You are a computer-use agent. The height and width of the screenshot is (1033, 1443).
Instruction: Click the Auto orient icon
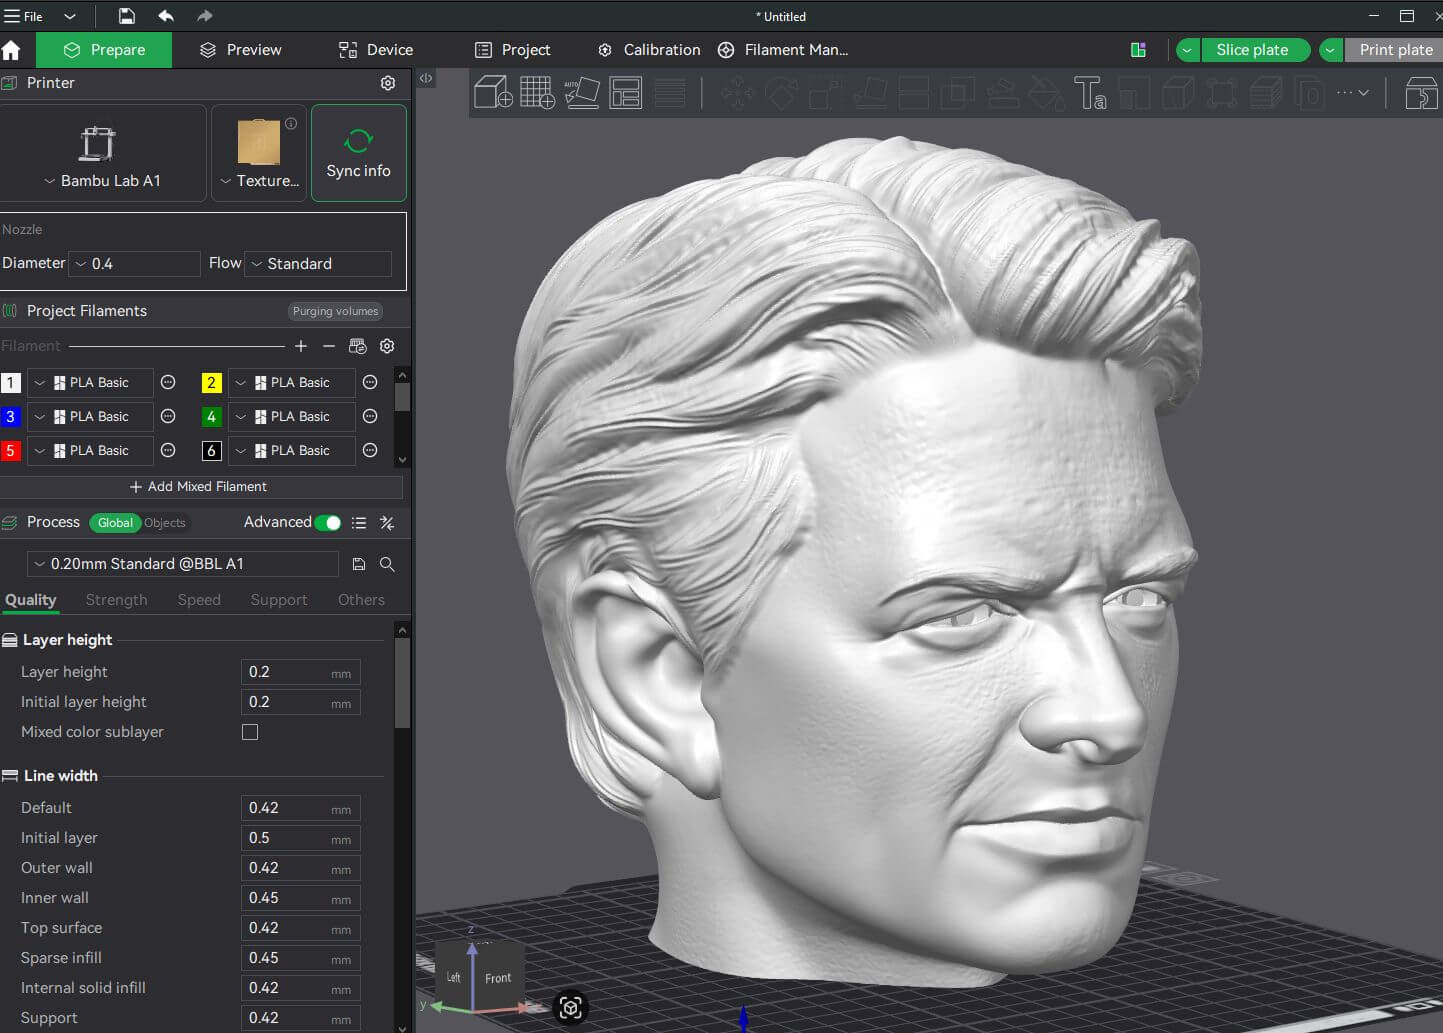tap(582, 93)
